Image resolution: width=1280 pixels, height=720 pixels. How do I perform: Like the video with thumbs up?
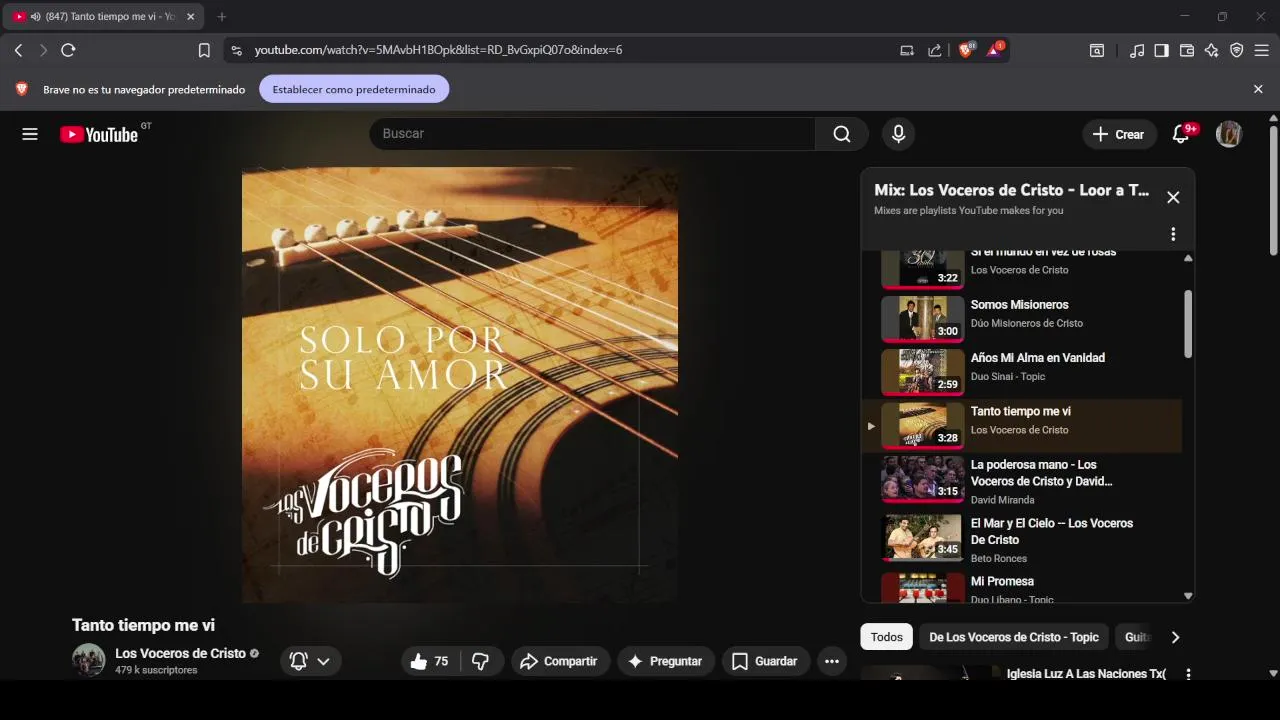click(x=430, y=661)
